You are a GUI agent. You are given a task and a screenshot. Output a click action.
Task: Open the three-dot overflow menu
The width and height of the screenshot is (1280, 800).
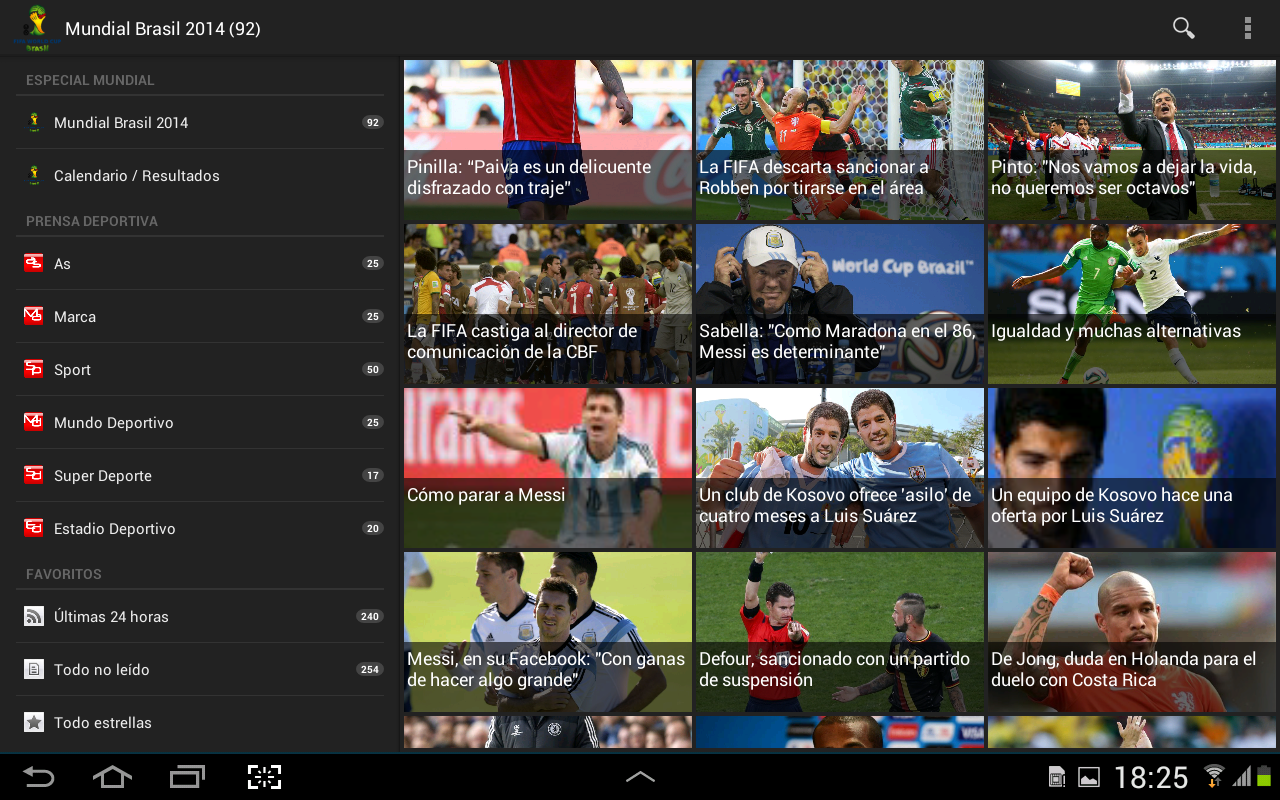tap(1248, 28)
